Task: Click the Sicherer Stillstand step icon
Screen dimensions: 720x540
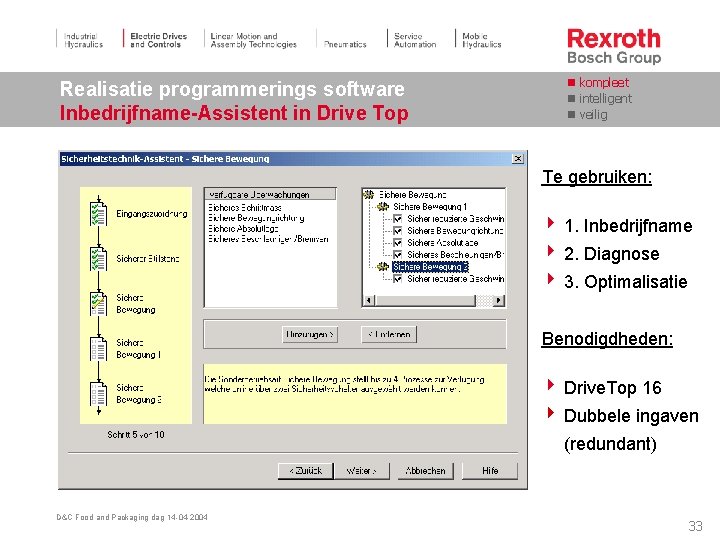Action: coord(98,259)
